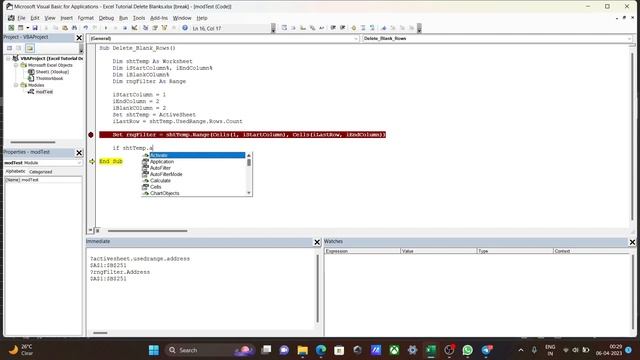Open Project Explorer from the toolbar
Screen dimensions: 640x360
(x=145, y=28)
